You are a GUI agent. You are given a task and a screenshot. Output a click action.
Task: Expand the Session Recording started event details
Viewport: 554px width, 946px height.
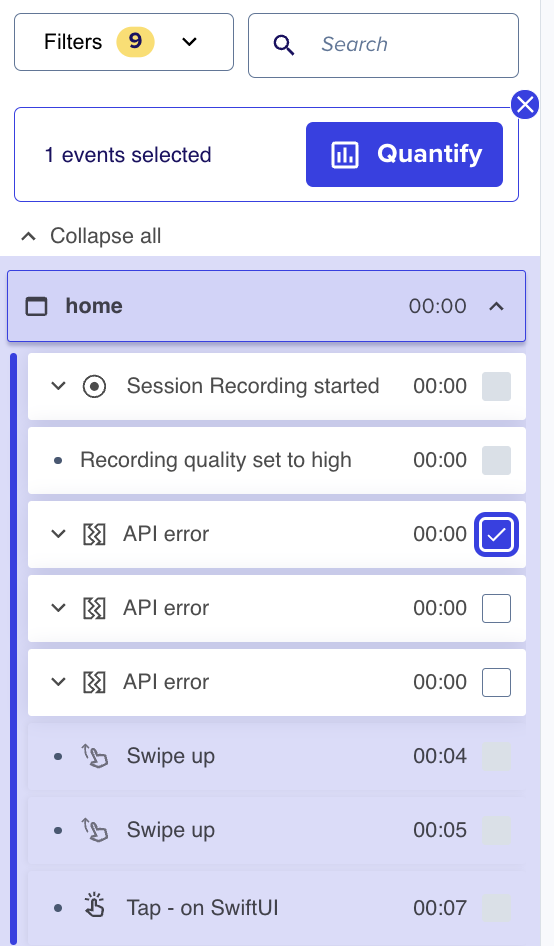pyautogui.click(x=58, y=386)
